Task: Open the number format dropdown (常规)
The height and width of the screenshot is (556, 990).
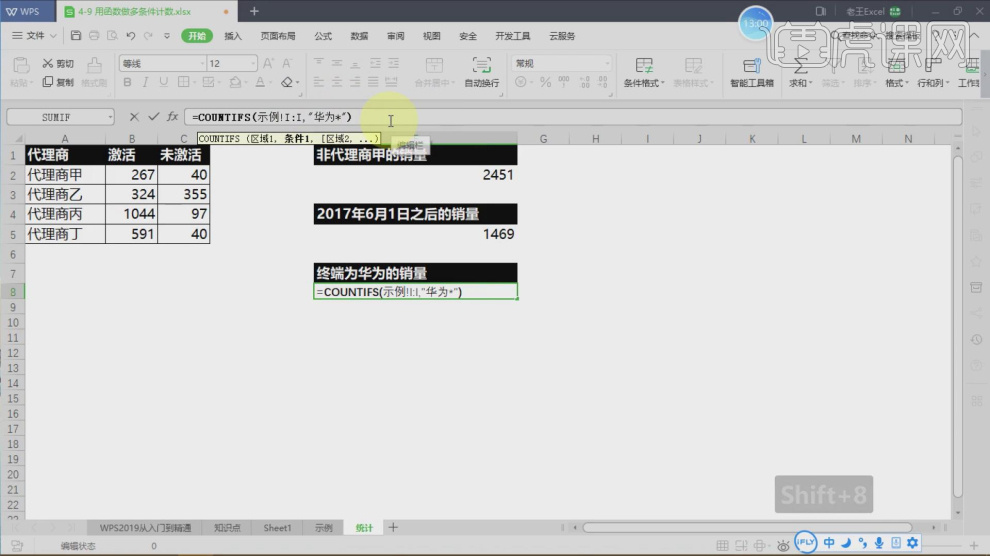Action: click(x=607, y=64)
